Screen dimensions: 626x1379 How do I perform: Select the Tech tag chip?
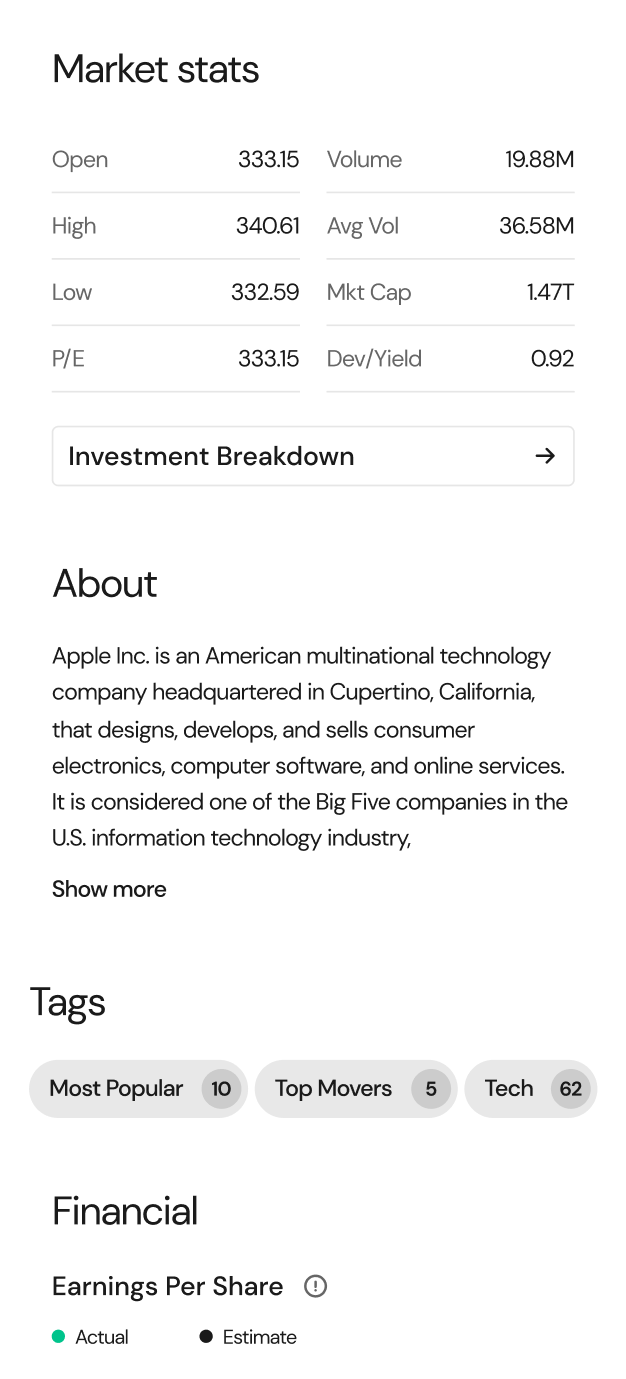[531, 1088]
